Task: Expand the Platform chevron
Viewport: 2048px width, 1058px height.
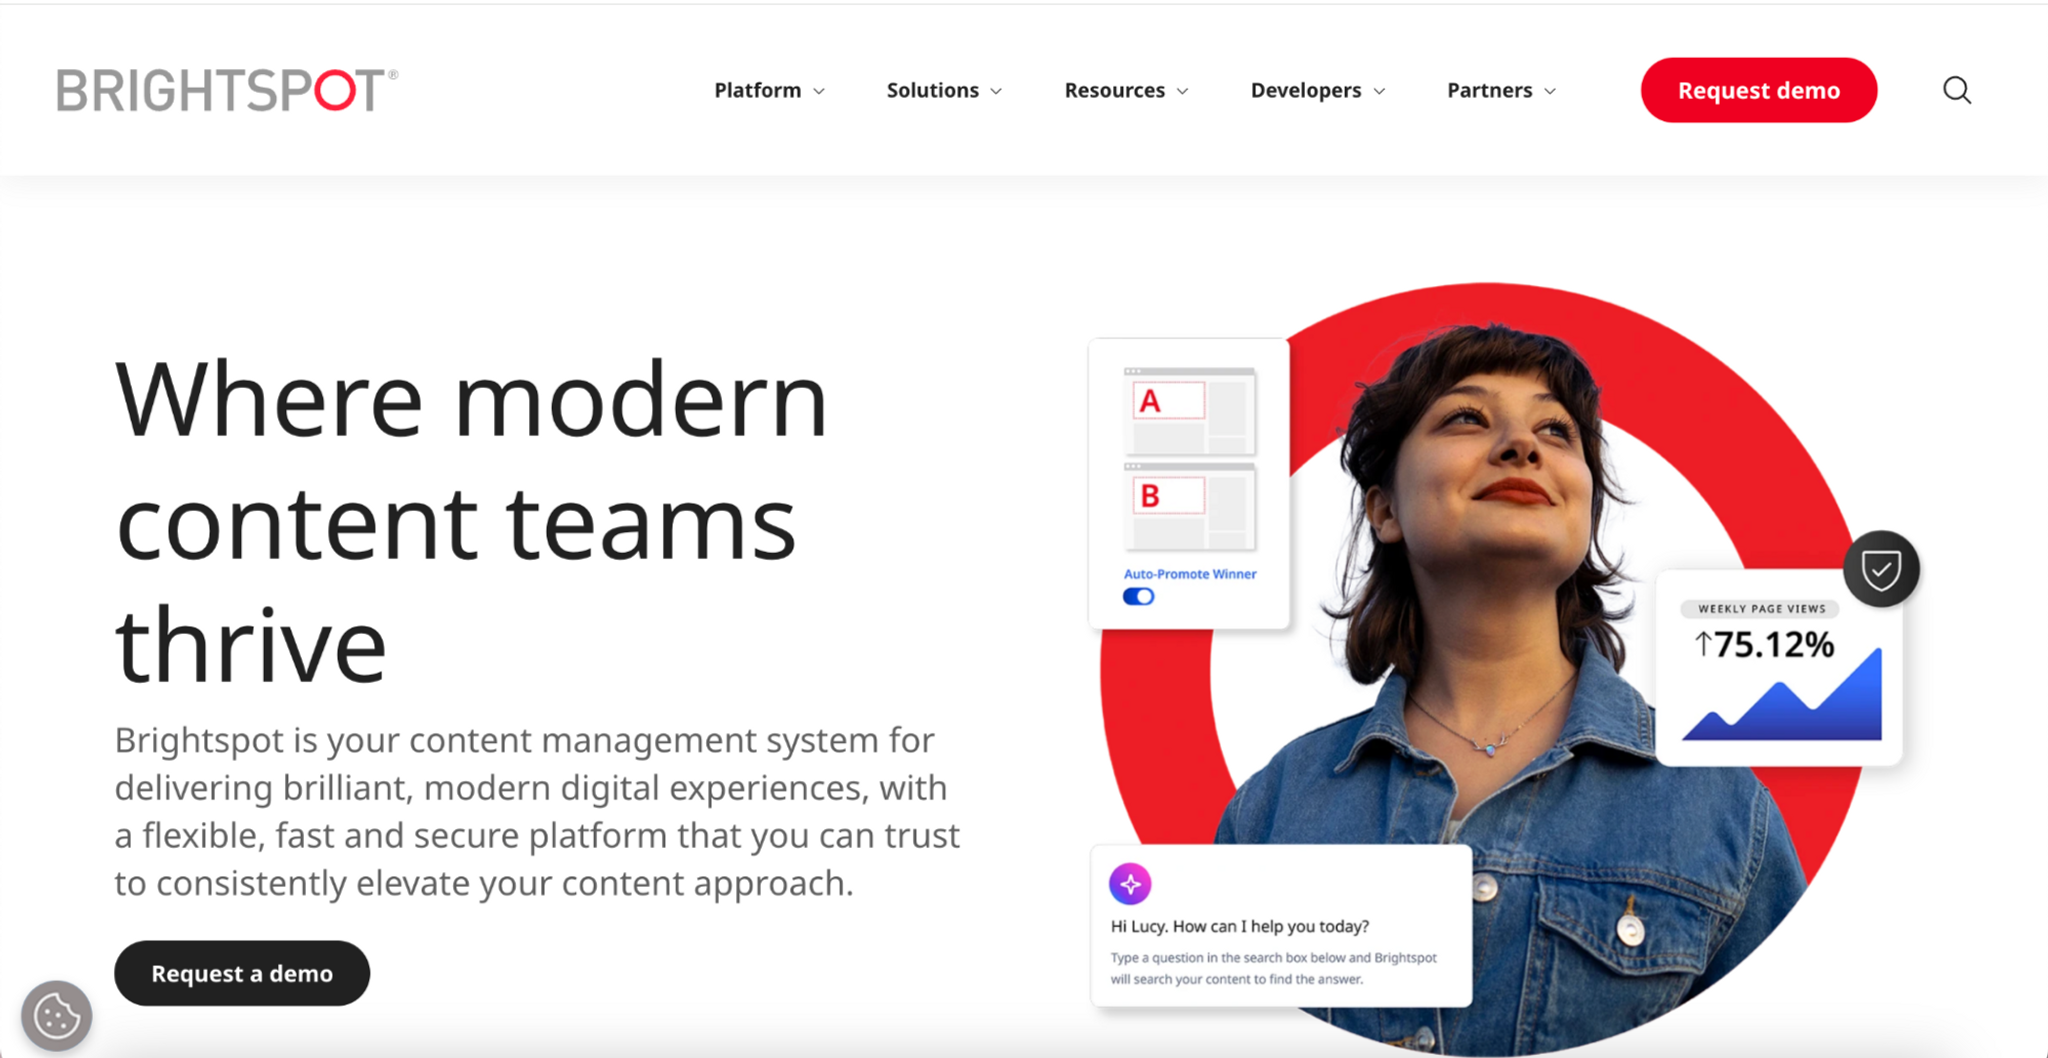Action: pyautogui.click(x=819, y=91)
